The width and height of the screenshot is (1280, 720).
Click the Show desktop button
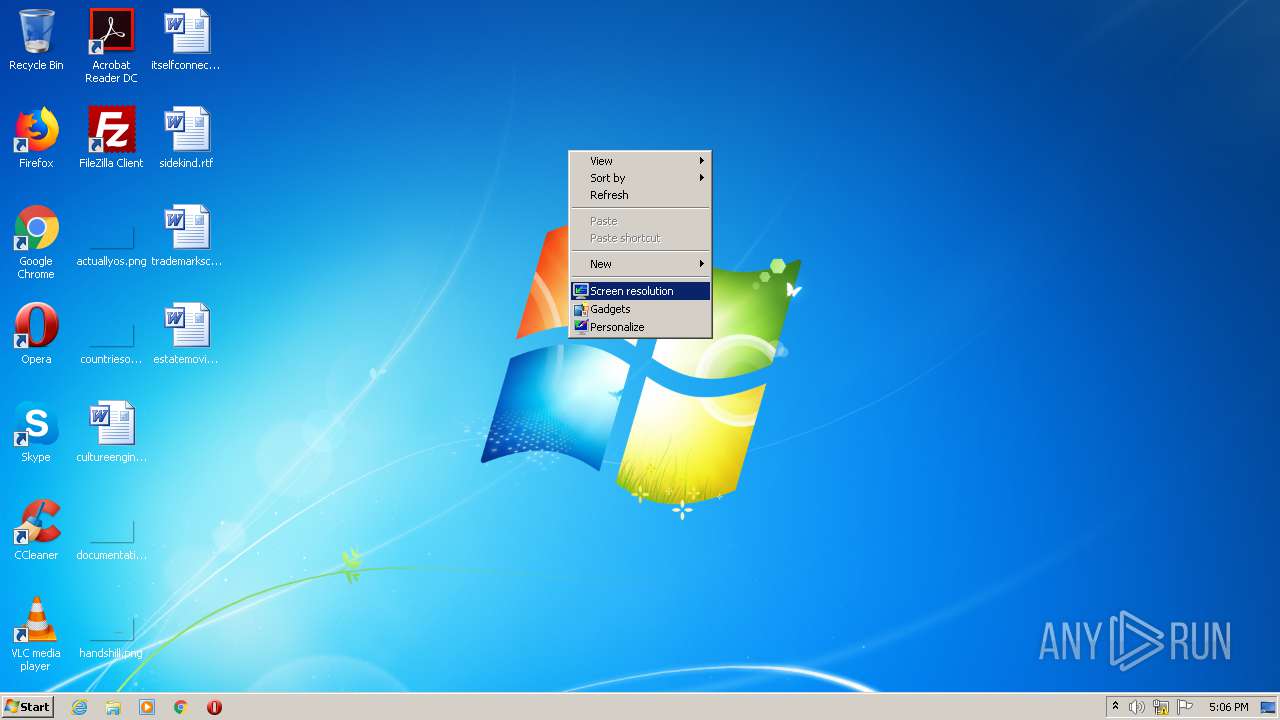(x=1268, y=707)
